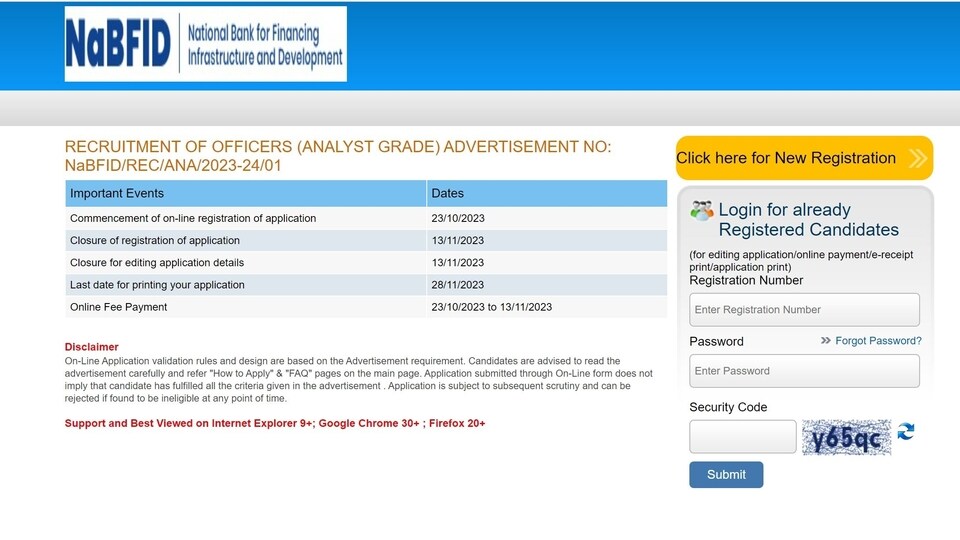Select 'Closure for editing application details' text
960x540 pixels.
coord(157,263)
